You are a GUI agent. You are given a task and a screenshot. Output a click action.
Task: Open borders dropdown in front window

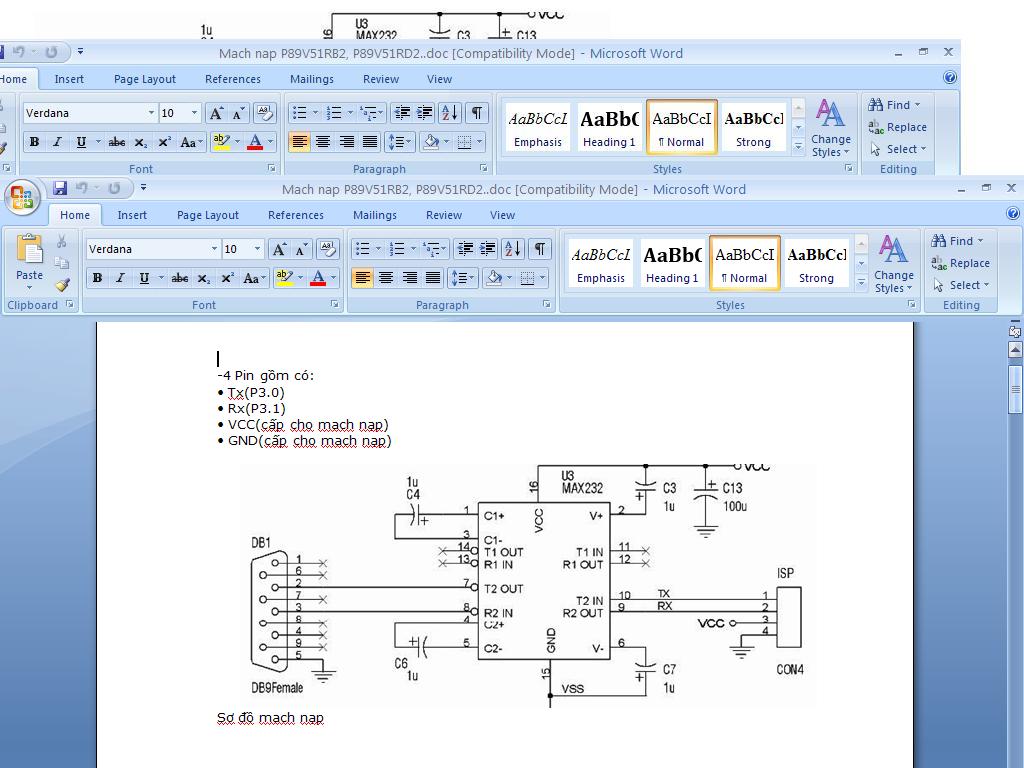pos(542,278)
